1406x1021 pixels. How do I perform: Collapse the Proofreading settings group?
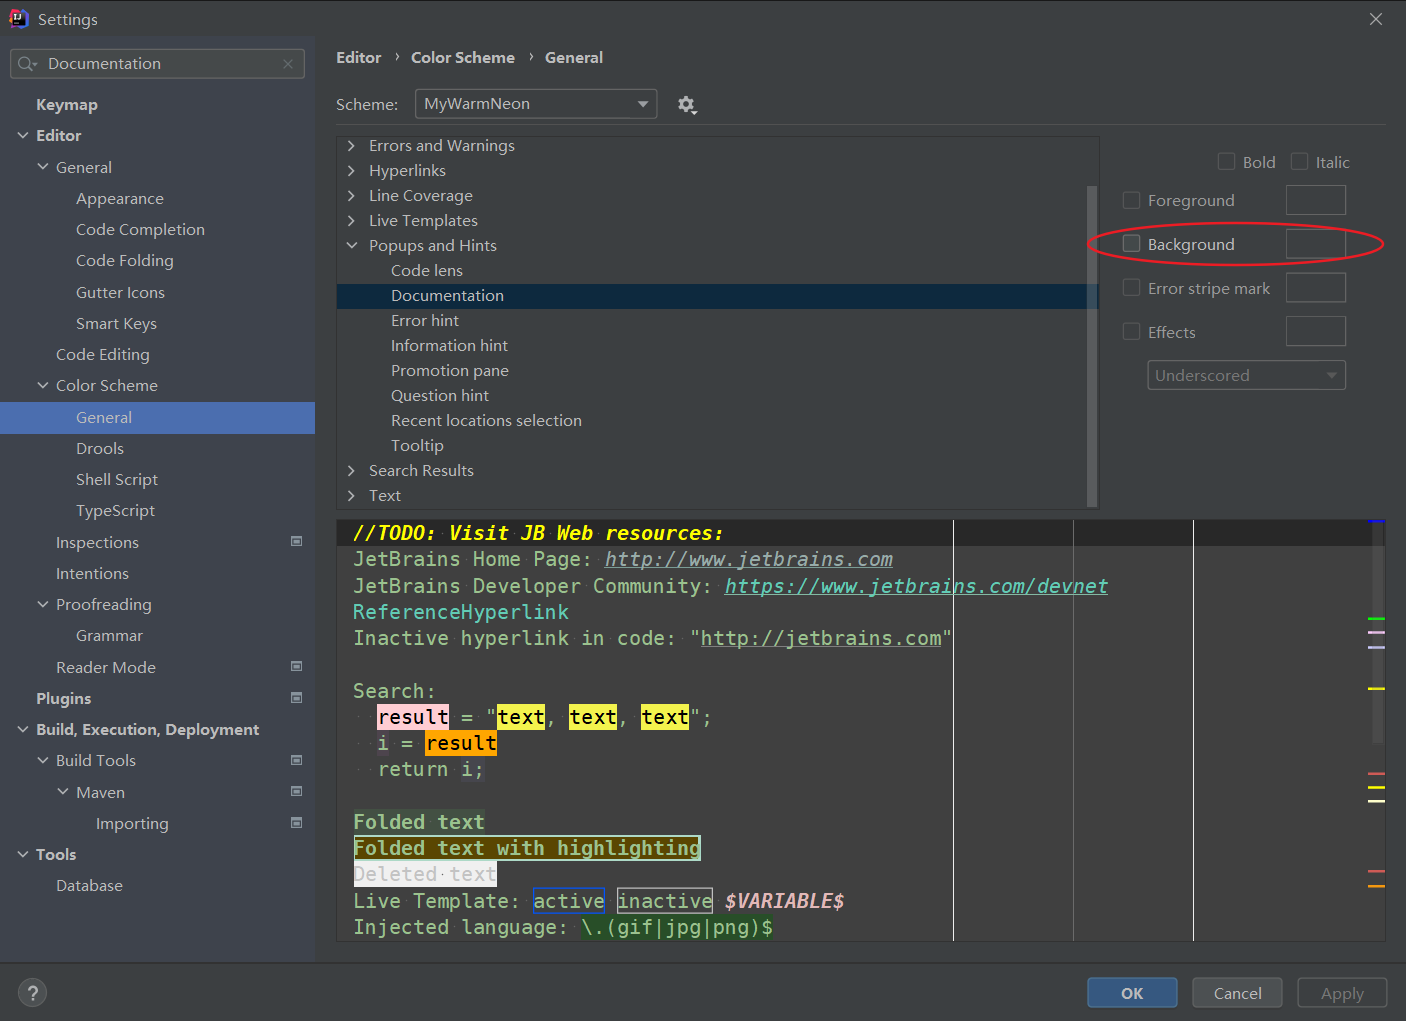(43, 605)
